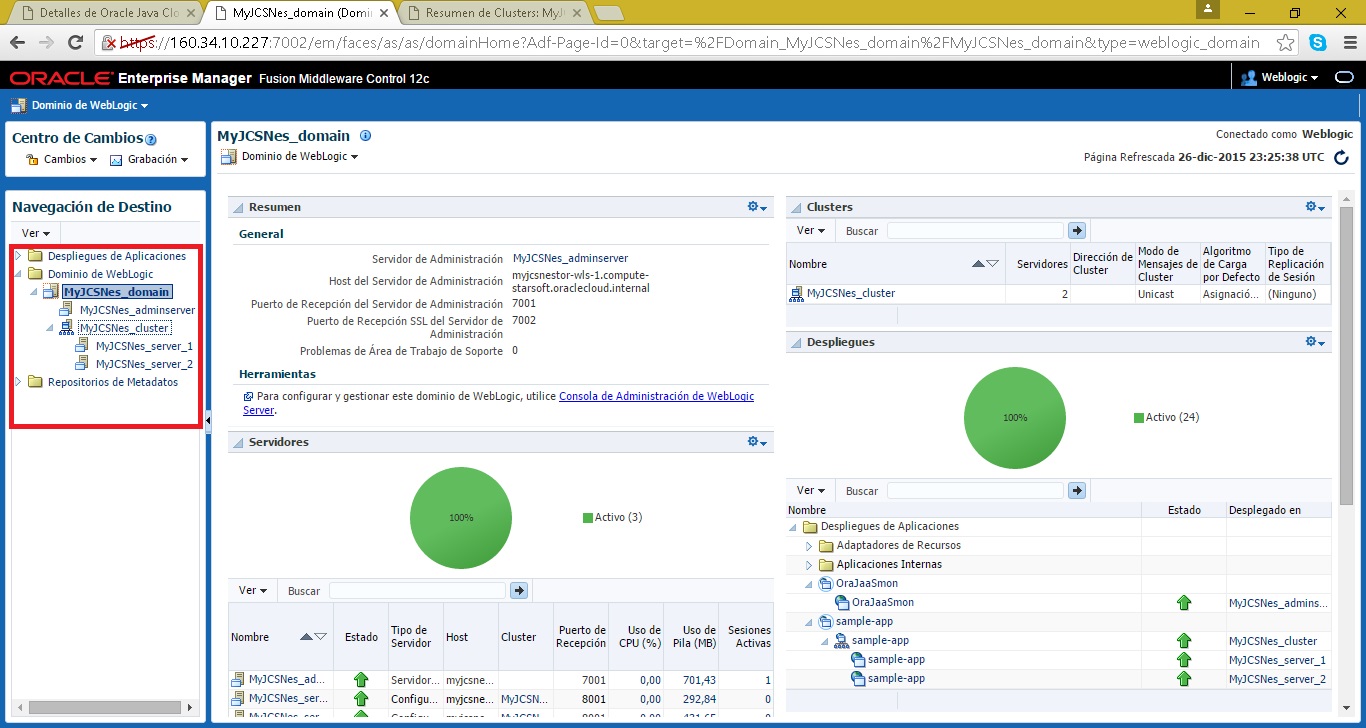1366x728 pixels.
Task: Expand the Adaptadores de Recursos folder
Action: (x=809, y=546)
